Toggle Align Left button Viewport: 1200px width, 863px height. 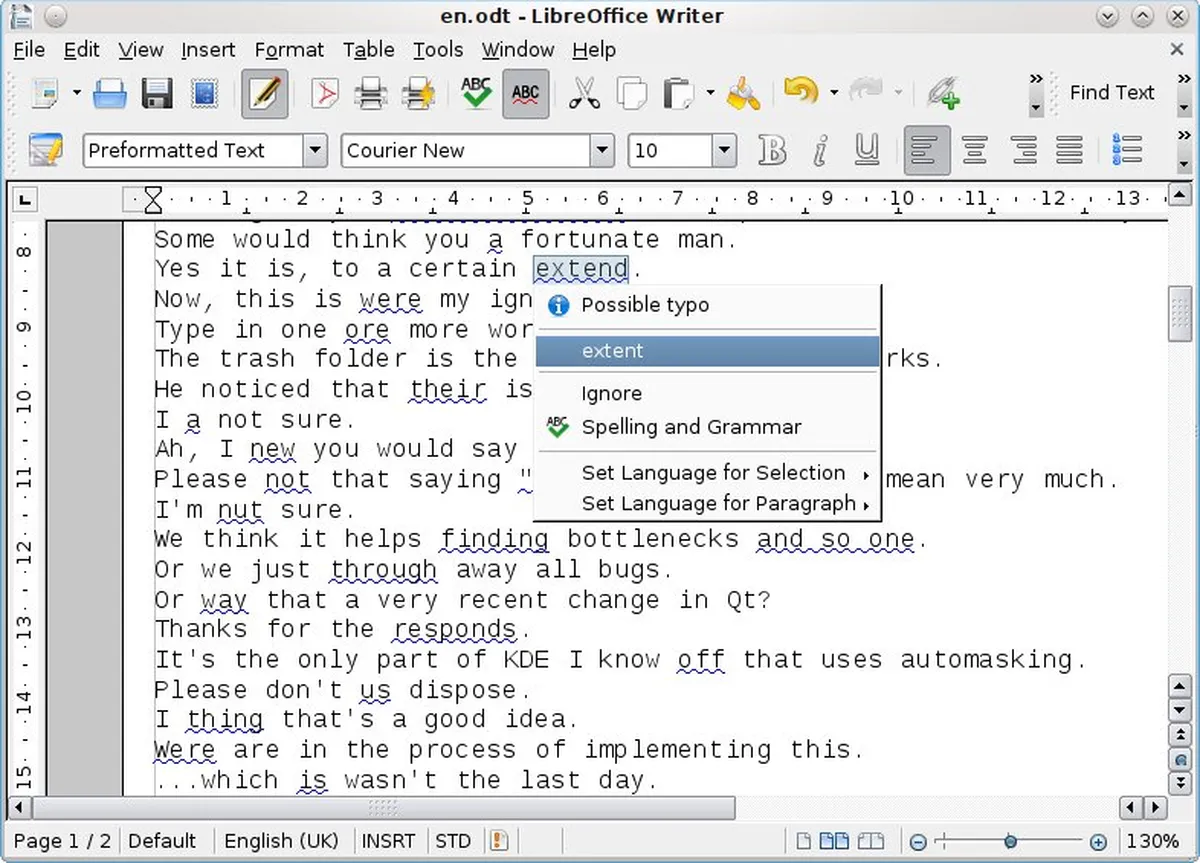[x=927, y=151]
